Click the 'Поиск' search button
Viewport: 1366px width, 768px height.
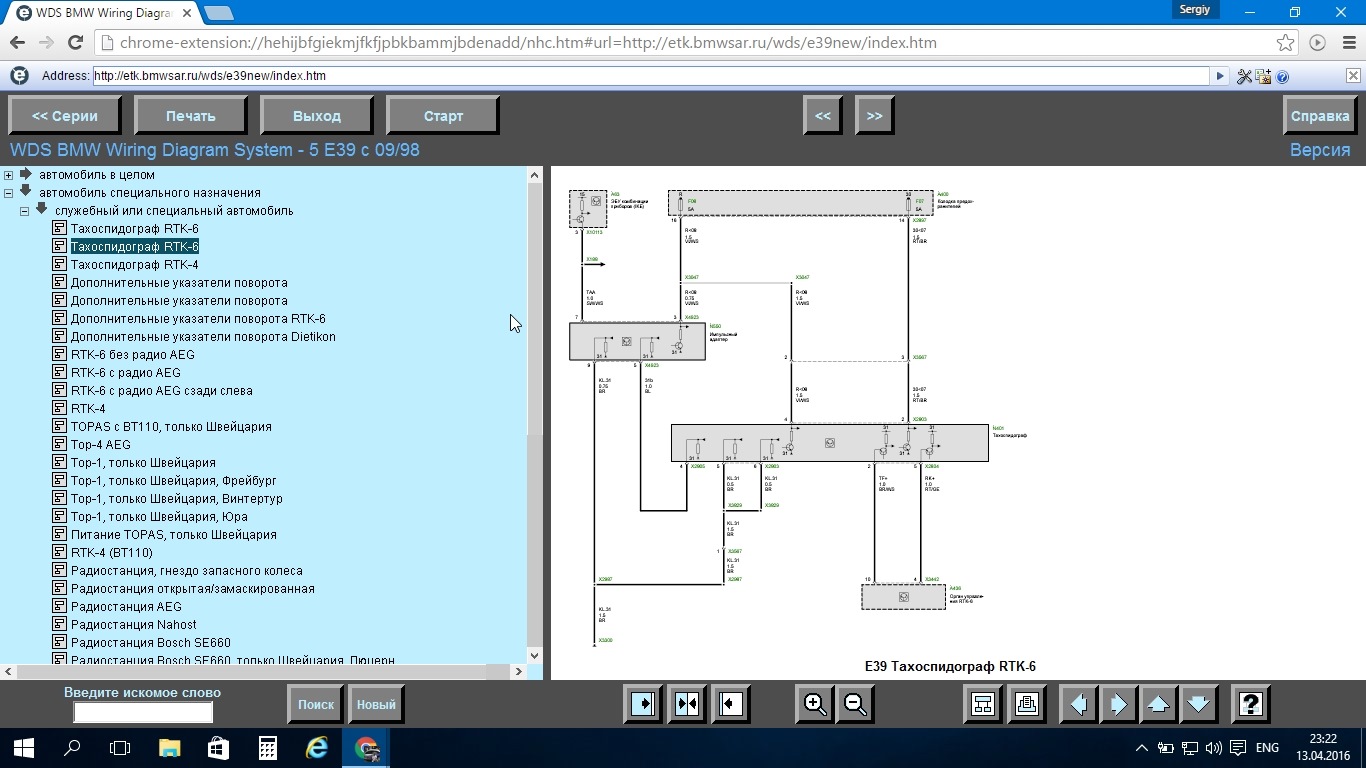(x=316, y=704)
